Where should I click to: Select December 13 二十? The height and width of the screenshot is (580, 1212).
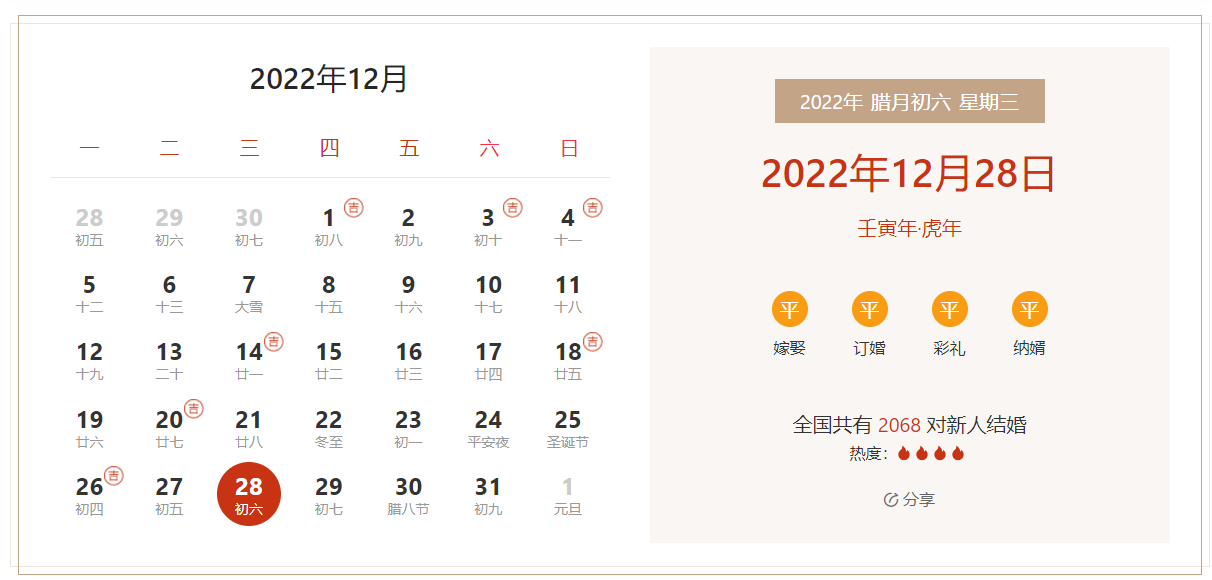click(x=169, y=361)
